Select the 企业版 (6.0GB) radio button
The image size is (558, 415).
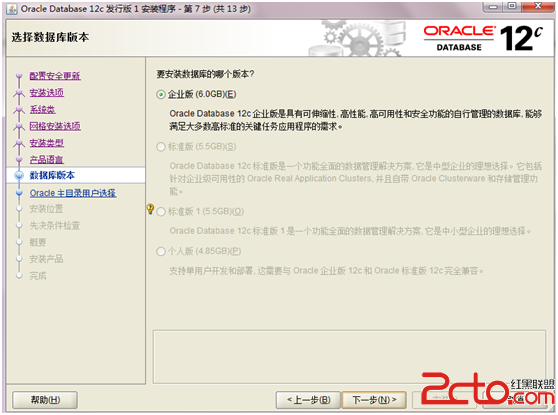[x=161, y=94]
